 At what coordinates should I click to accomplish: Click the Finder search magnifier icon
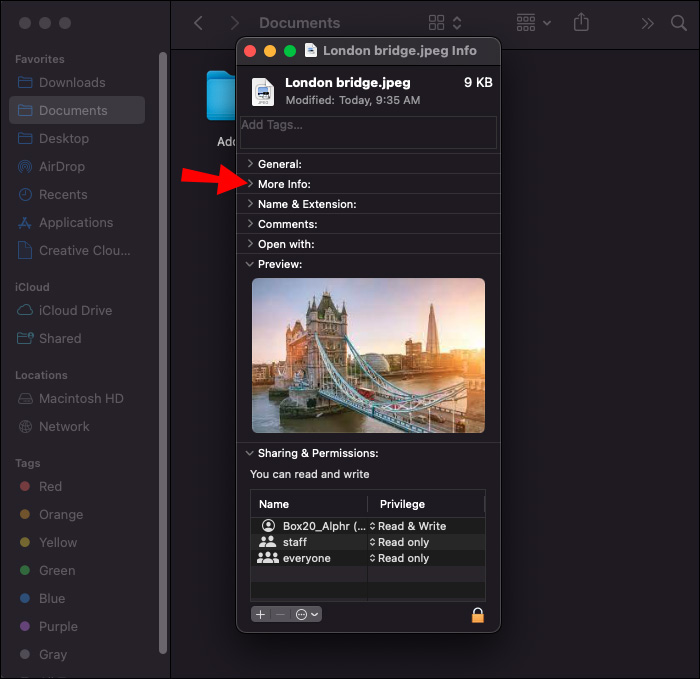pyautogui.click(x=678, y=23)
